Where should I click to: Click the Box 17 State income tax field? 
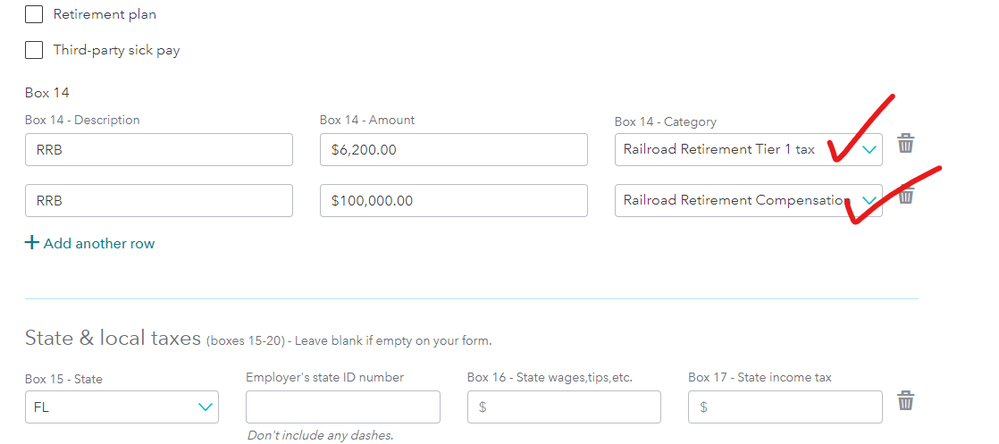click(x=785, y=407)
